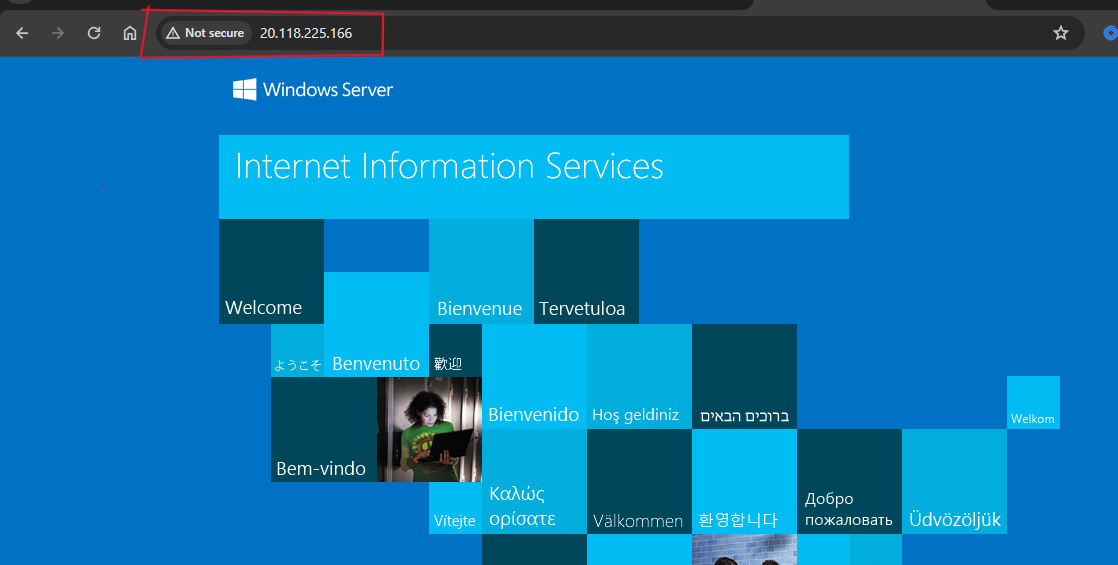Bookmark this page with the star icon
1118x565 pixels.
(1061, 33)
